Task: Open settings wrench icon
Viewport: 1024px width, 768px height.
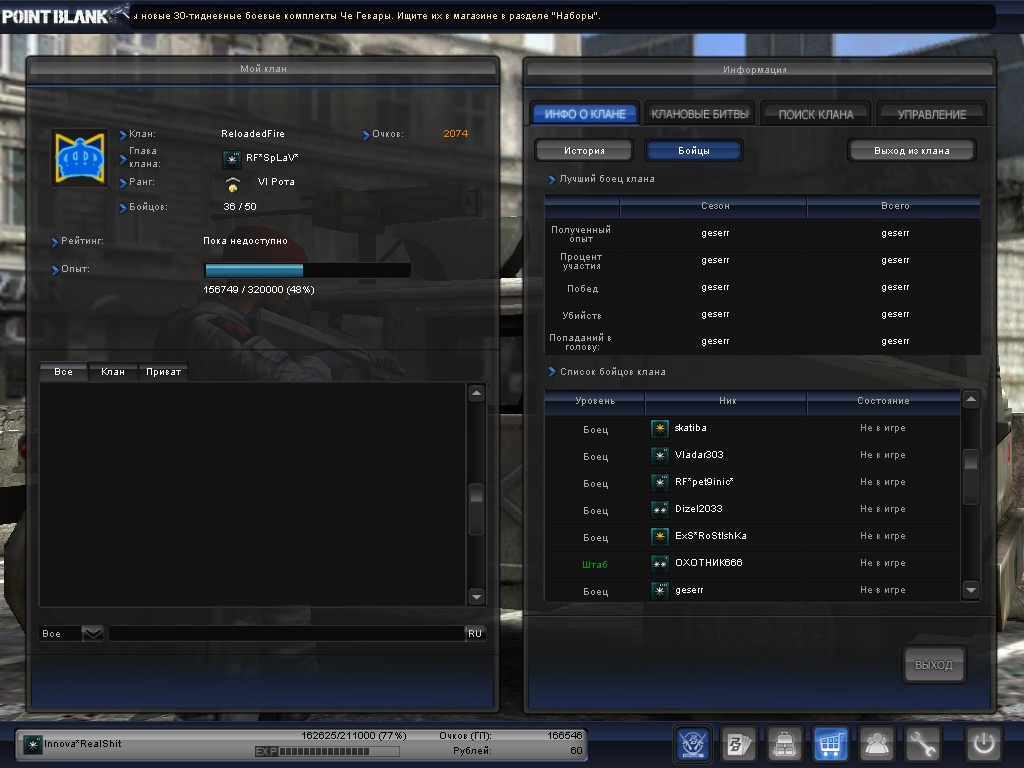Action: [x=922, y=743]
